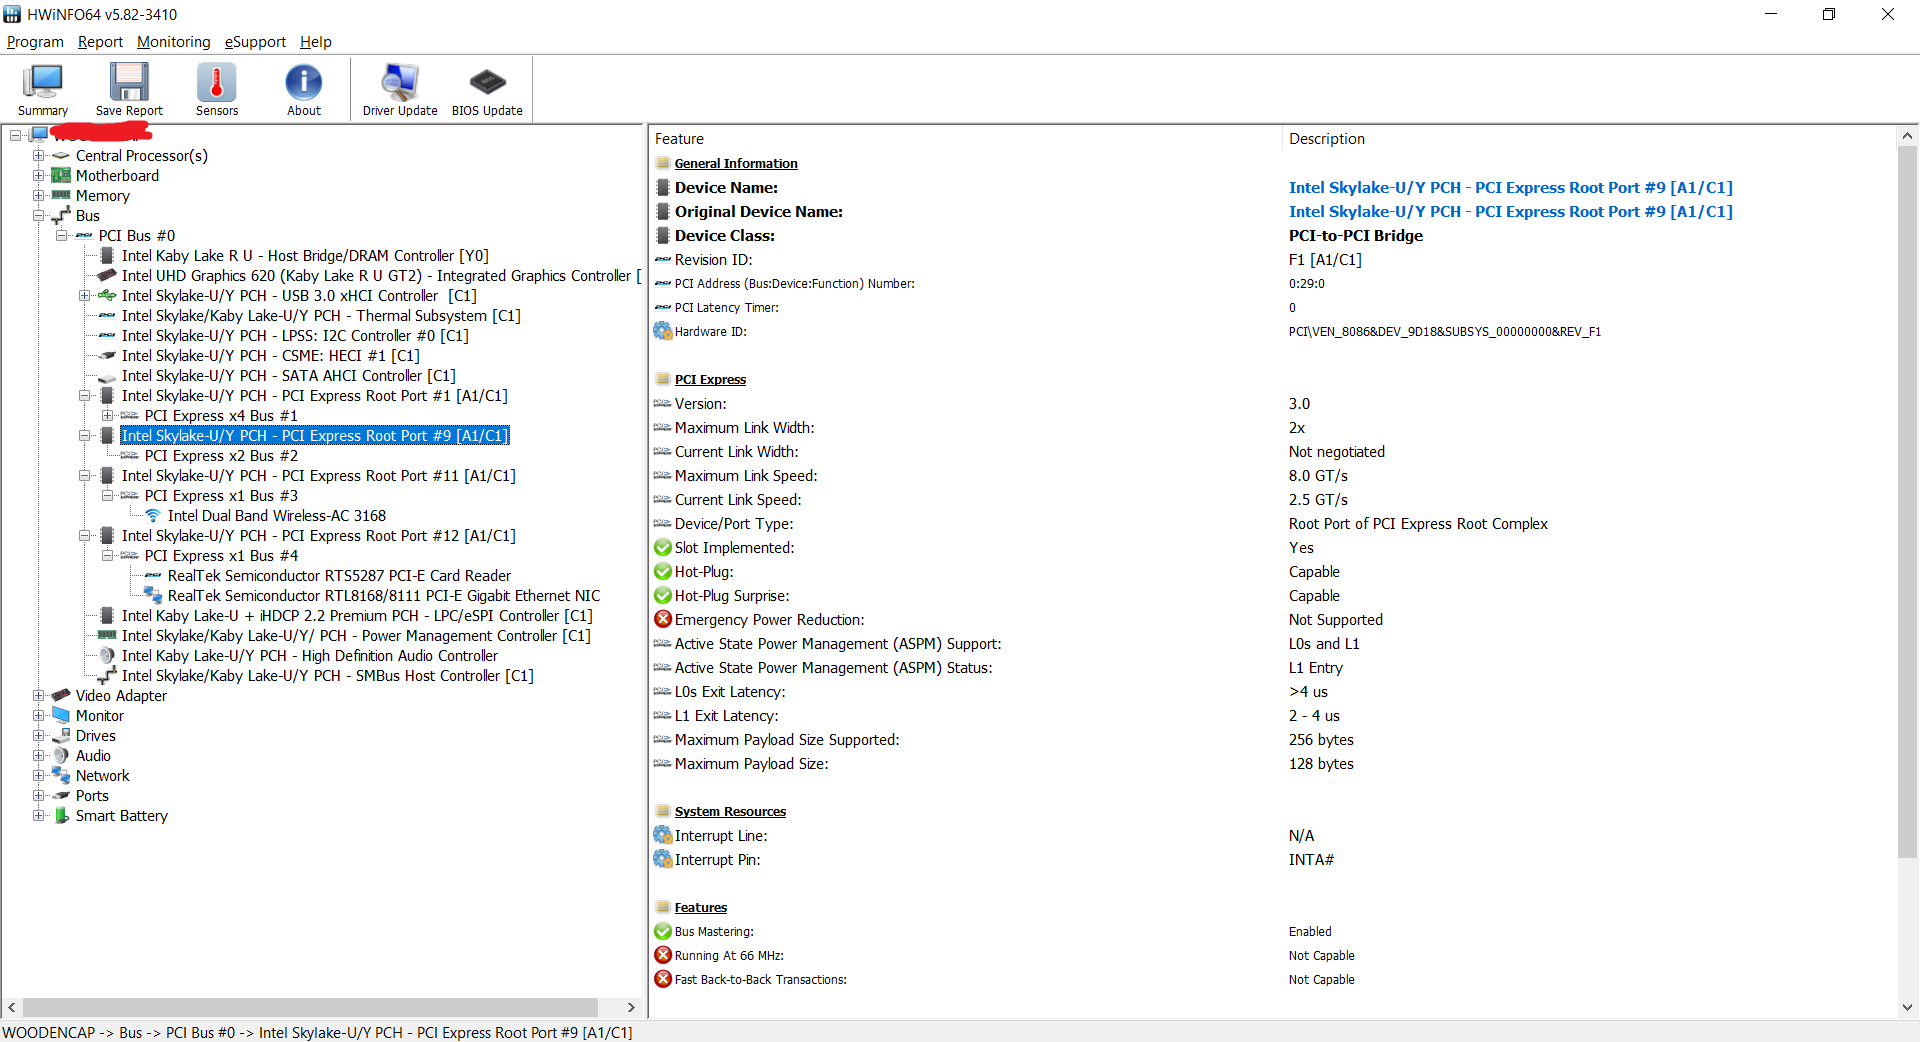1920x1042 pixels.
Task: Click the Hardware ID gear icon
Action: point(663,331)
